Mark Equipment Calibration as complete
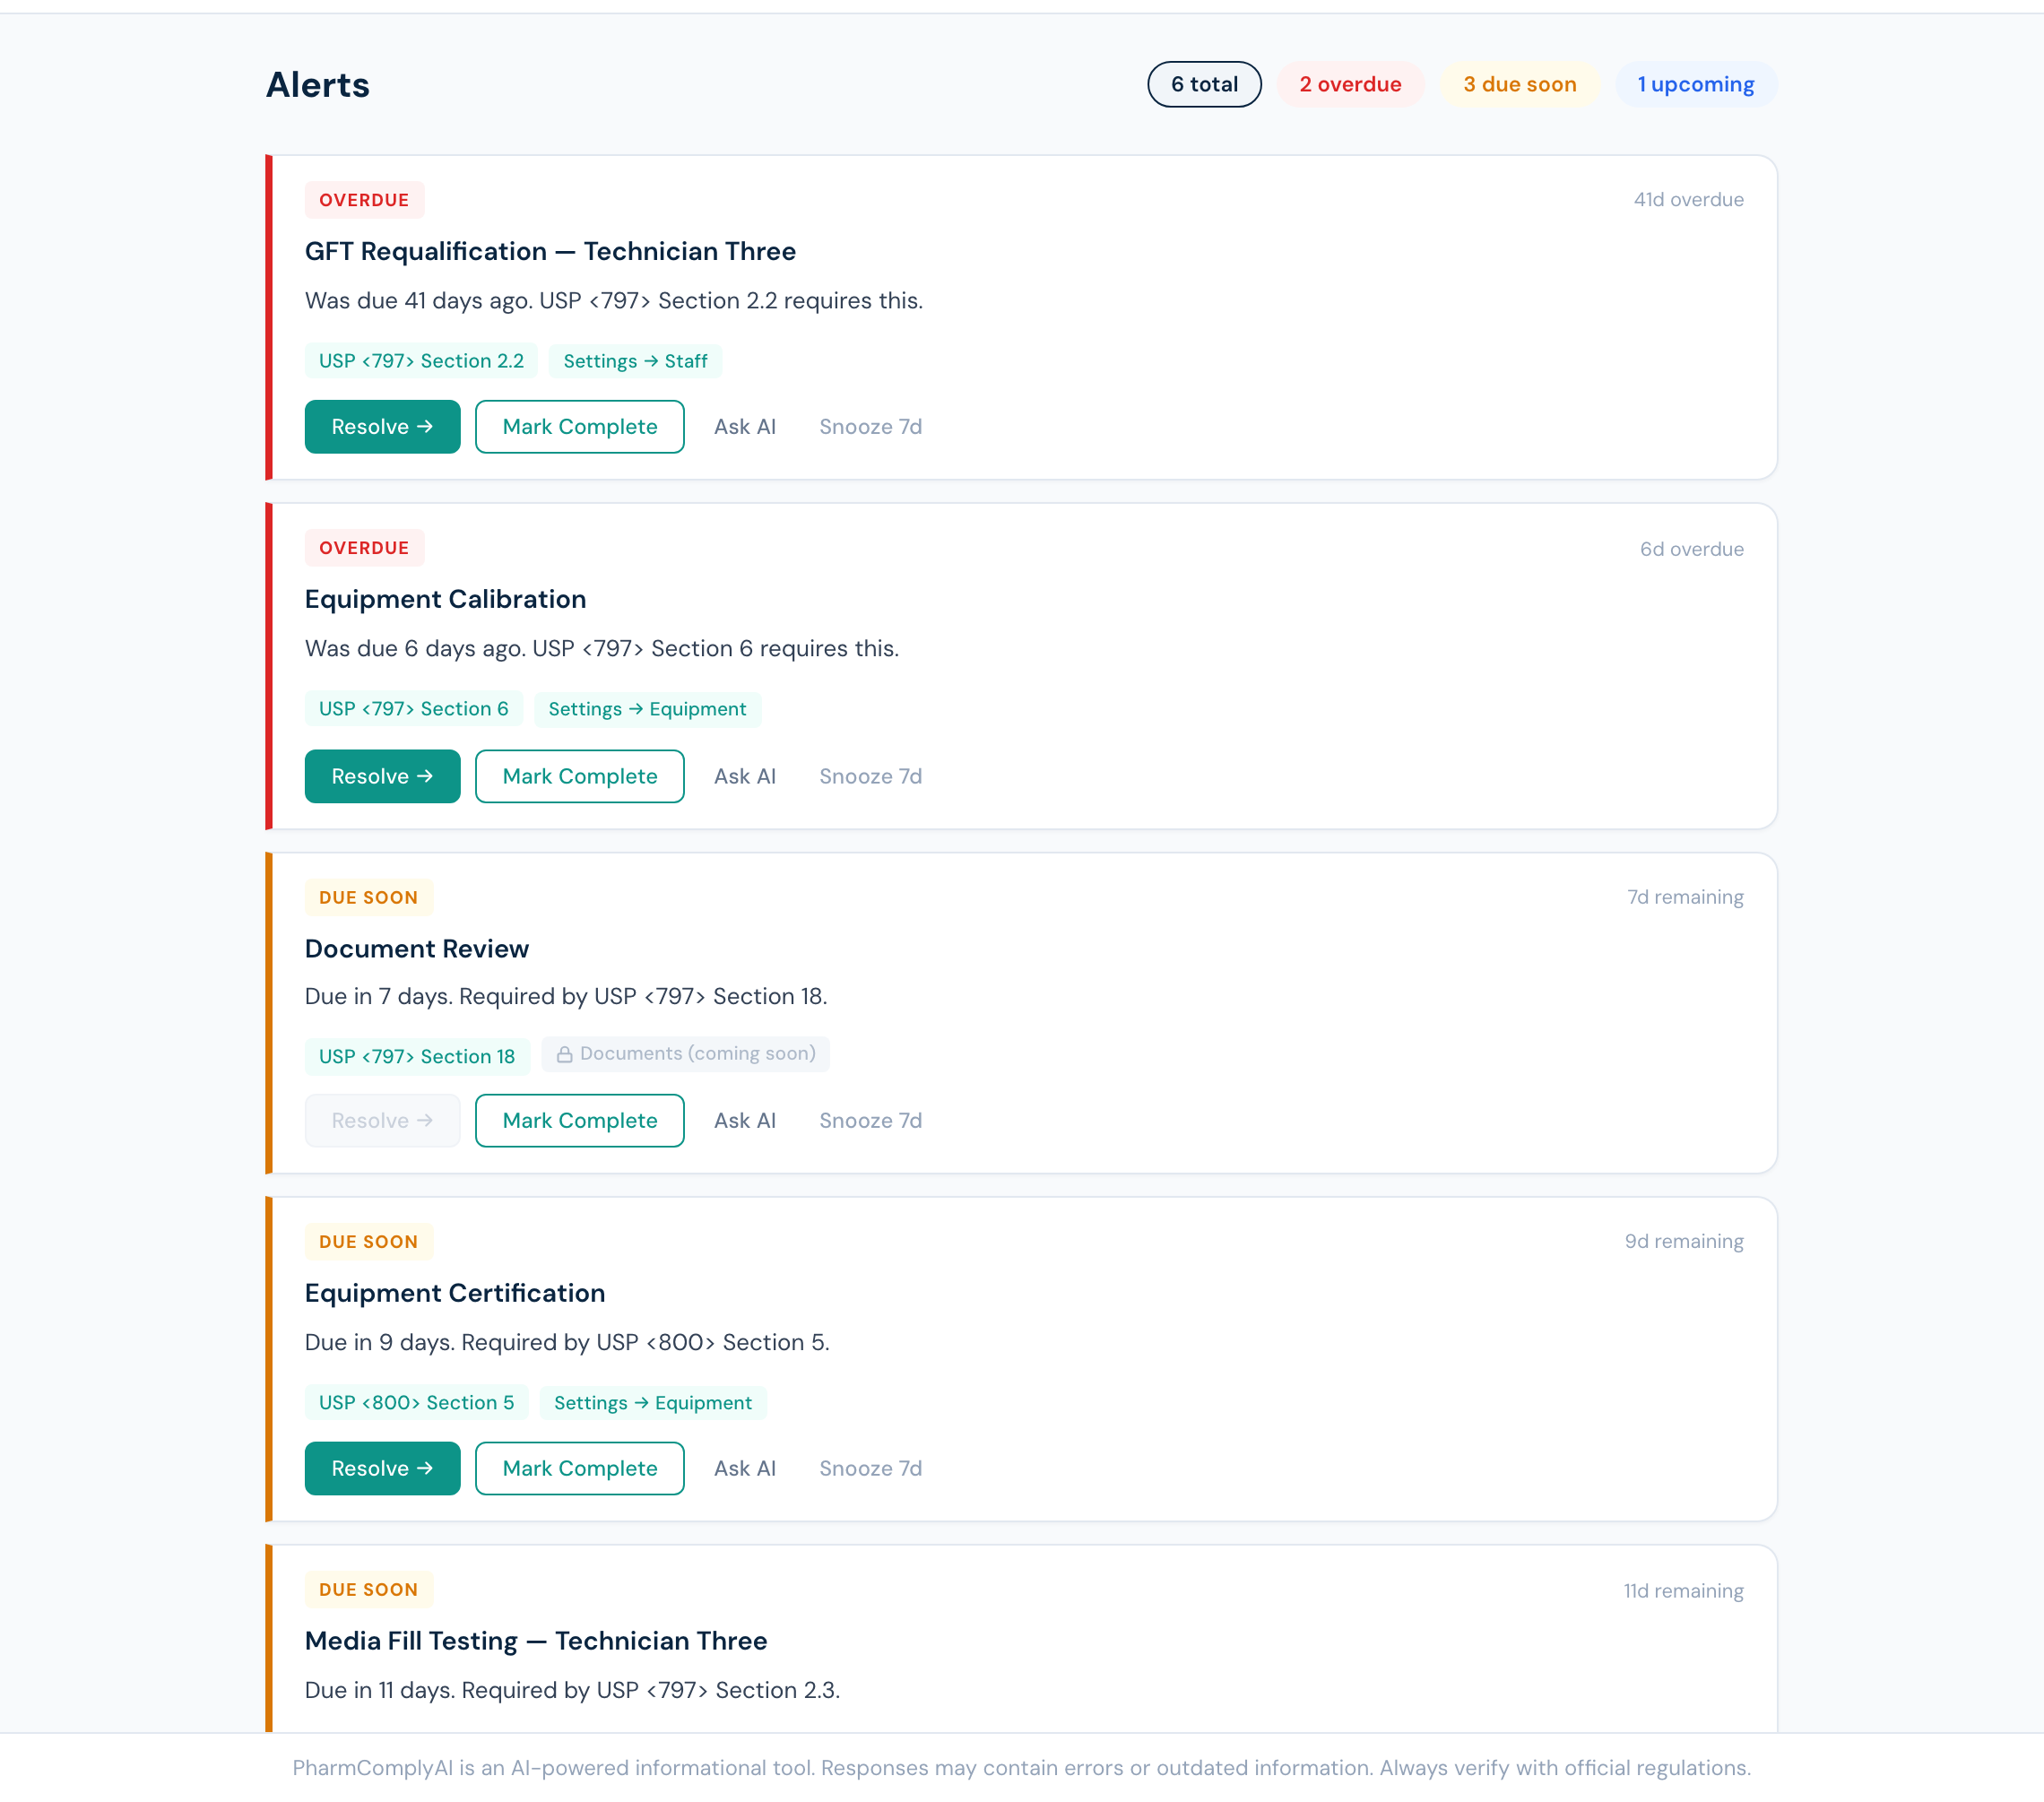Viewport: 2044px width, 1802px height. [579, 776]
